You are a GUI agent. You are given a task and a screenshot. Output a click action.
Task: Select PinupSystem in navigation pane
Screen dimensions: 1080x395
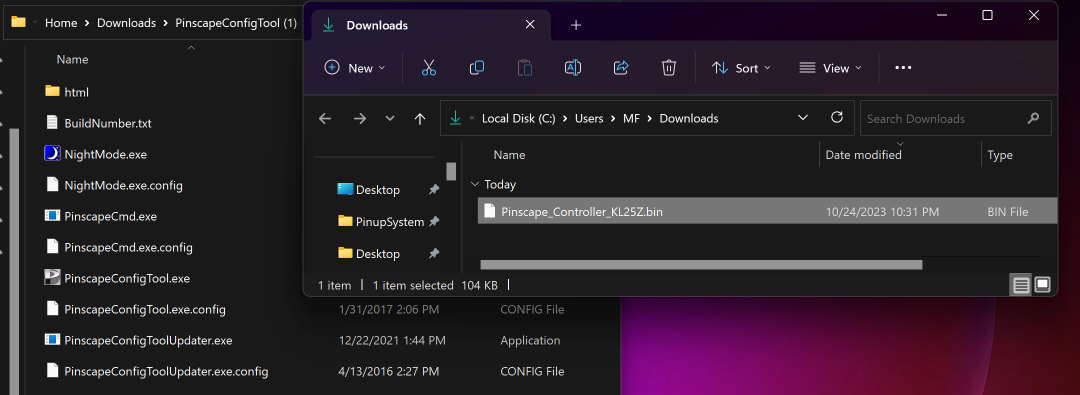pyautogui.click(x=390, y=222)
